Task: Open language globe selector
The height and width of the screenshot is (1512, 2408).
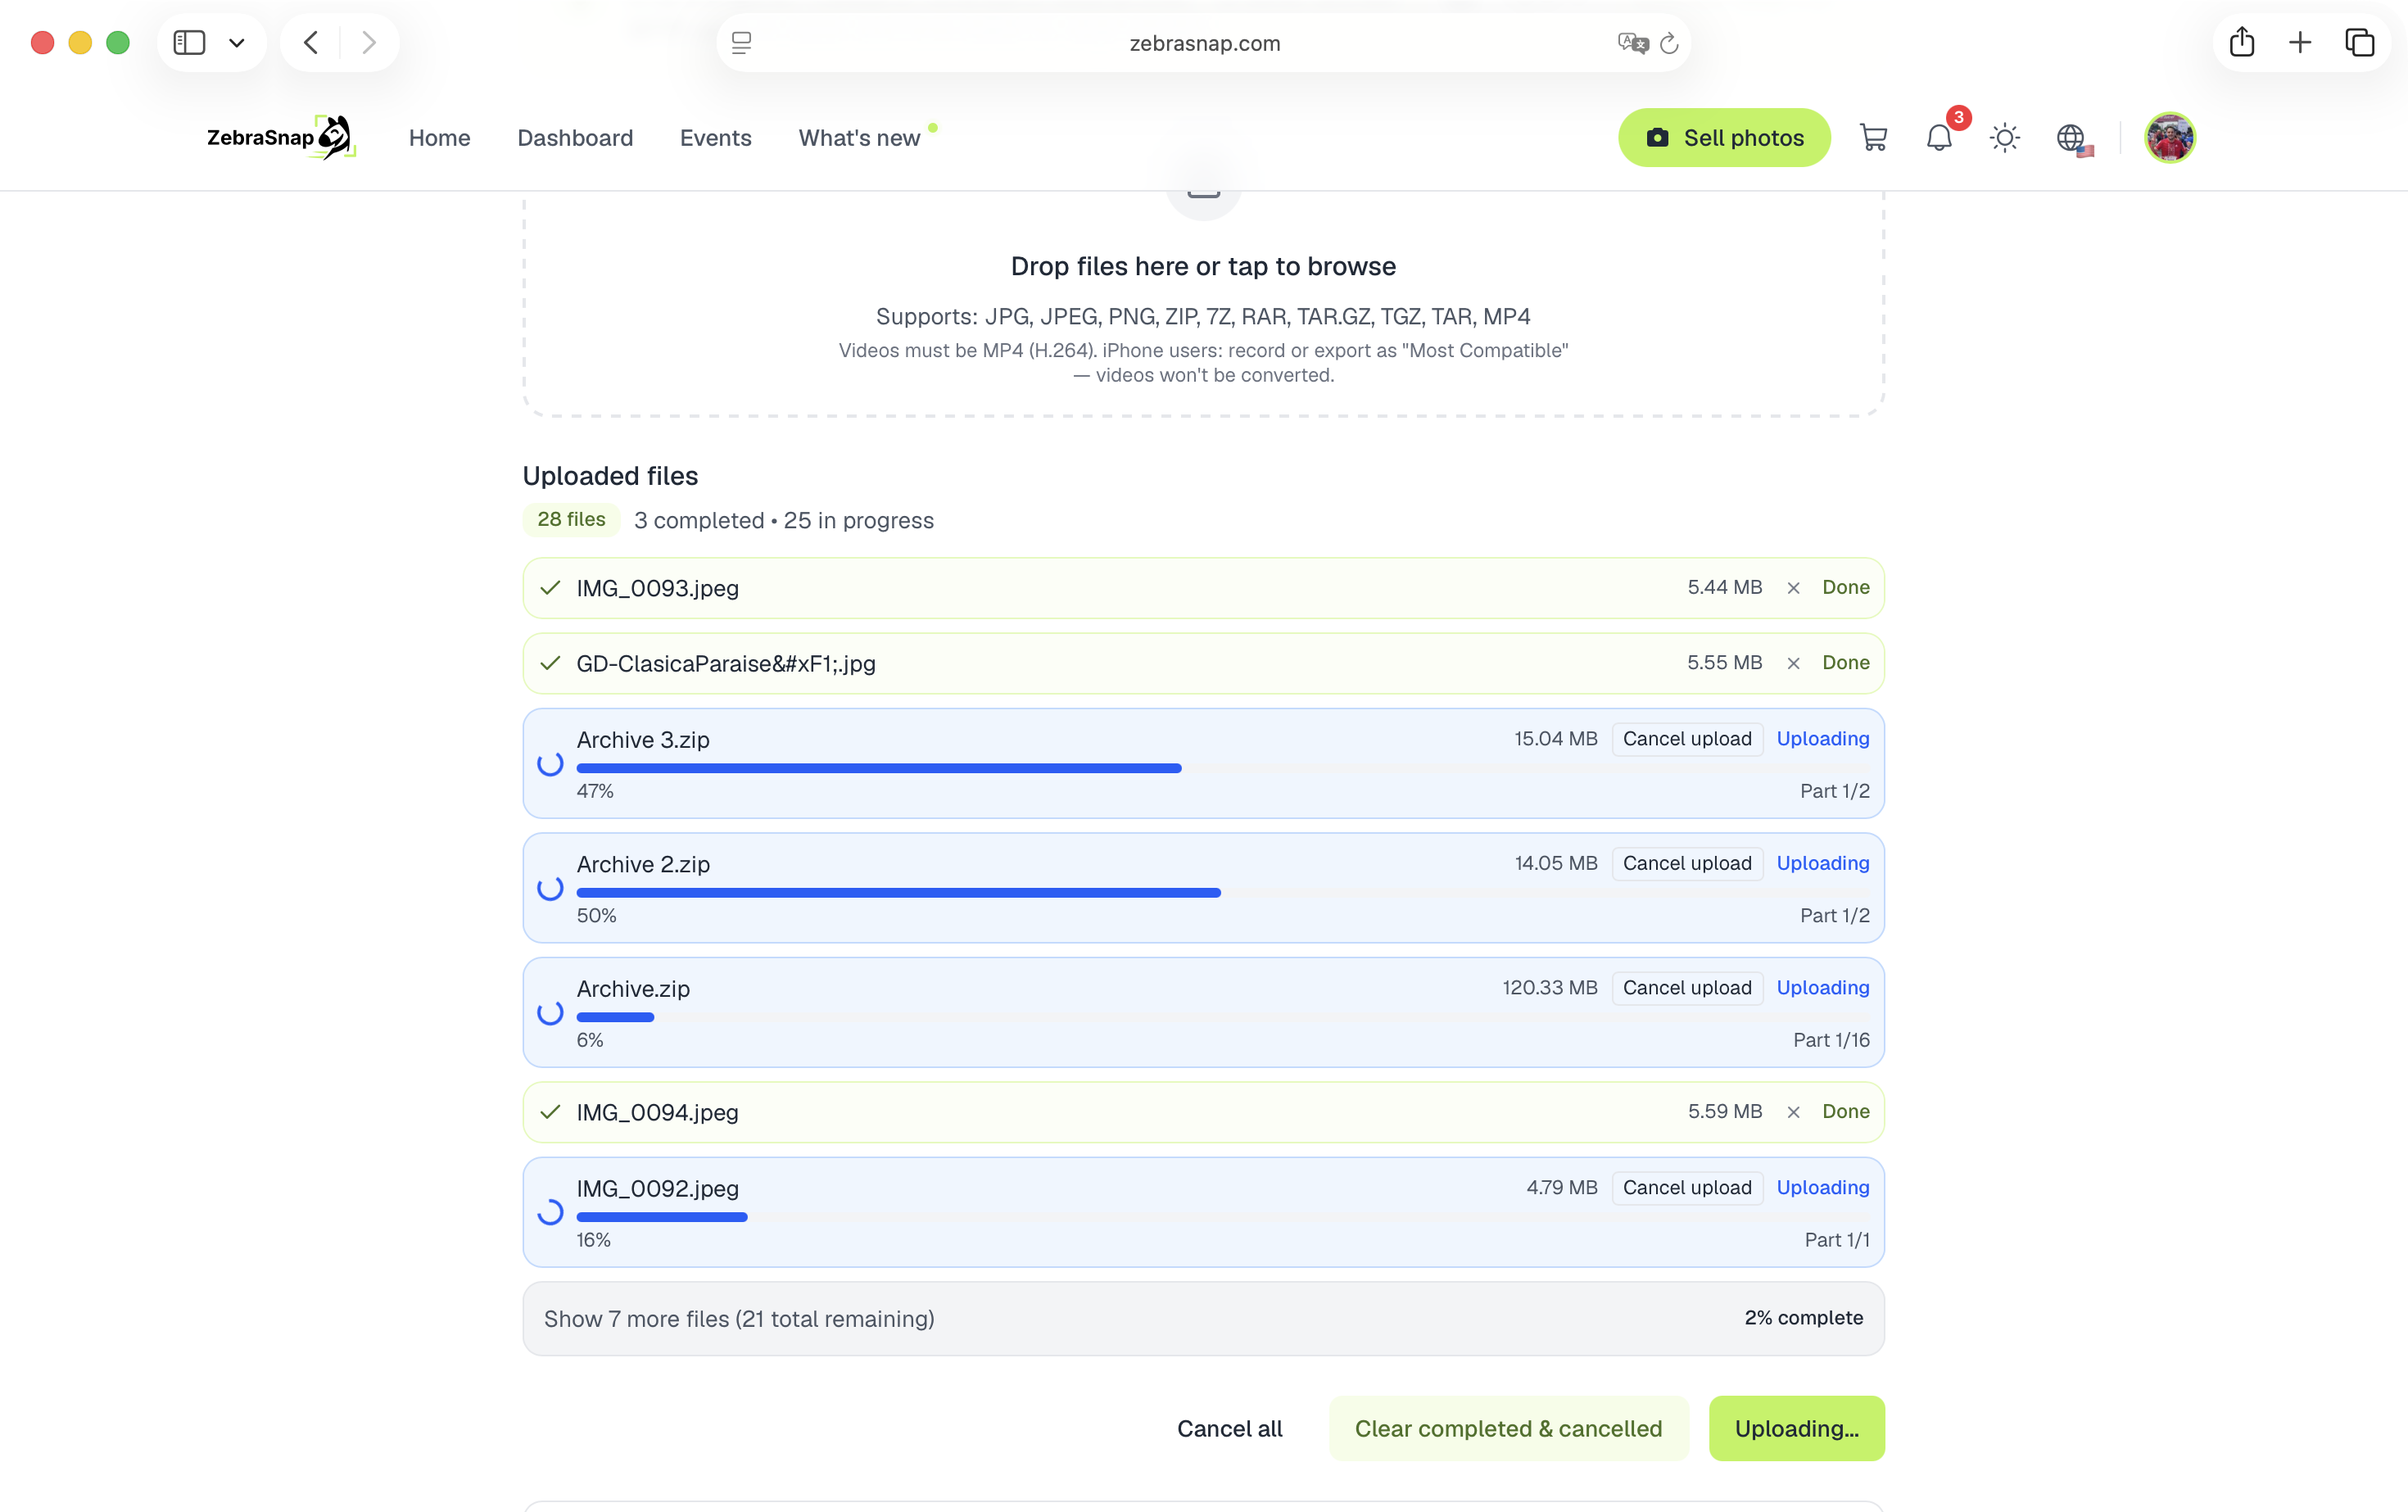Action: [2073, 138]
